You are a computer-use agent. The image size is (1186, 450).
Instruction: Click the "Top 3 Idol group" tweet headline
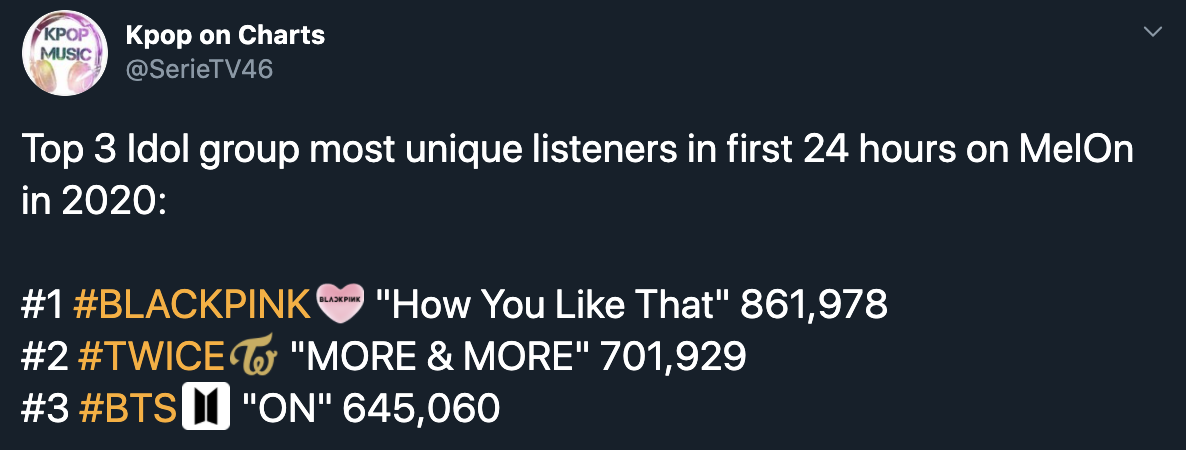pos(160,150)
